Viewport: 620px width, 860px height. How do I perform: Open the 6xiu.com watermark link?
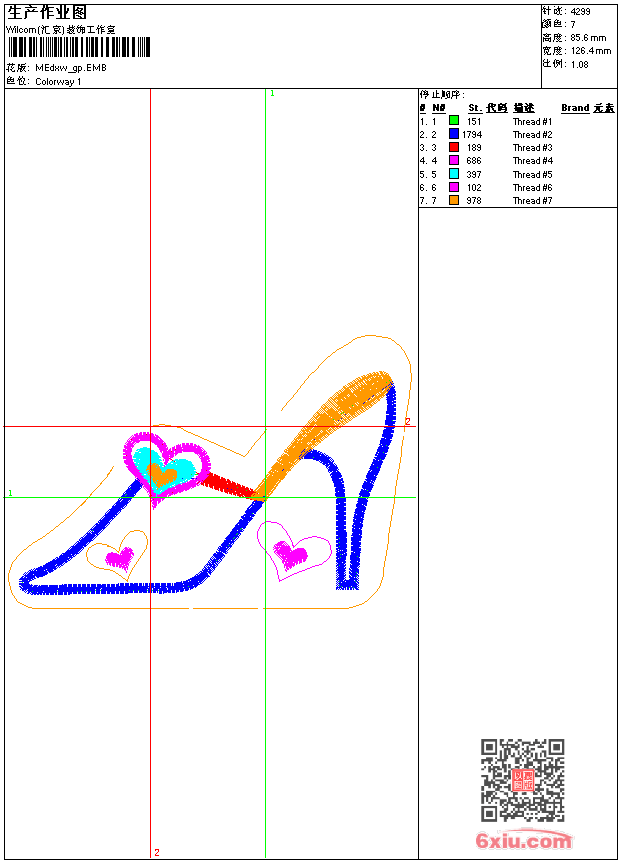[x=523, y=840]
